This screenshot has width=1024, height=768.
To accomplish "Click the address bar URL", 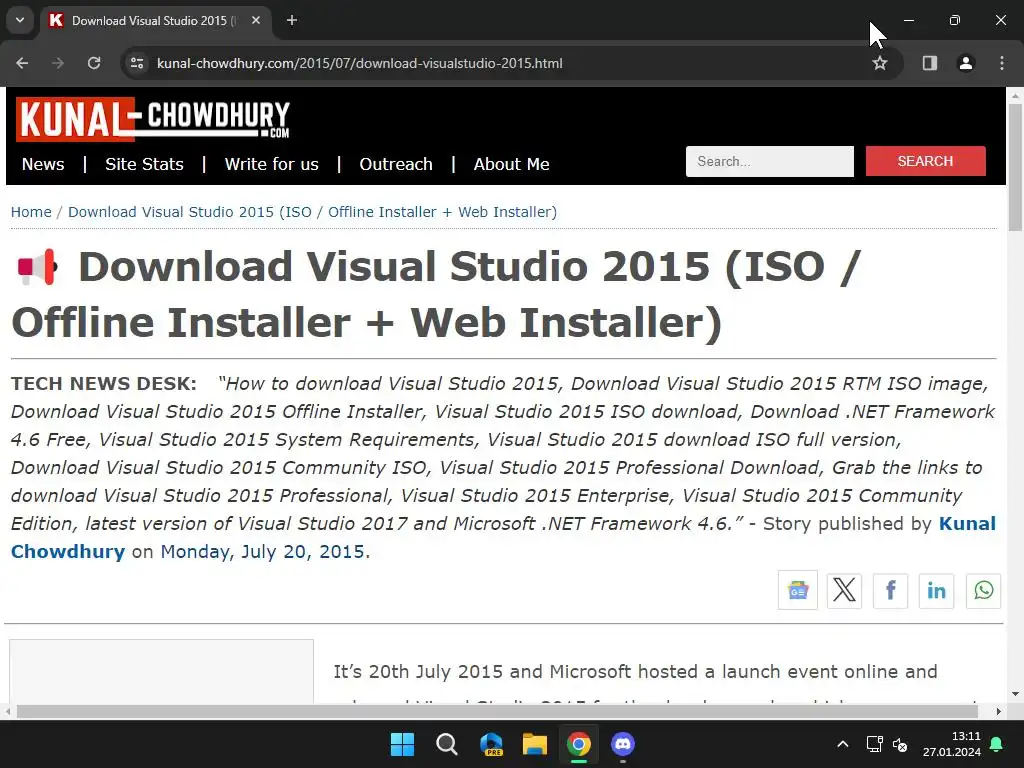I will tap(359, 63).
